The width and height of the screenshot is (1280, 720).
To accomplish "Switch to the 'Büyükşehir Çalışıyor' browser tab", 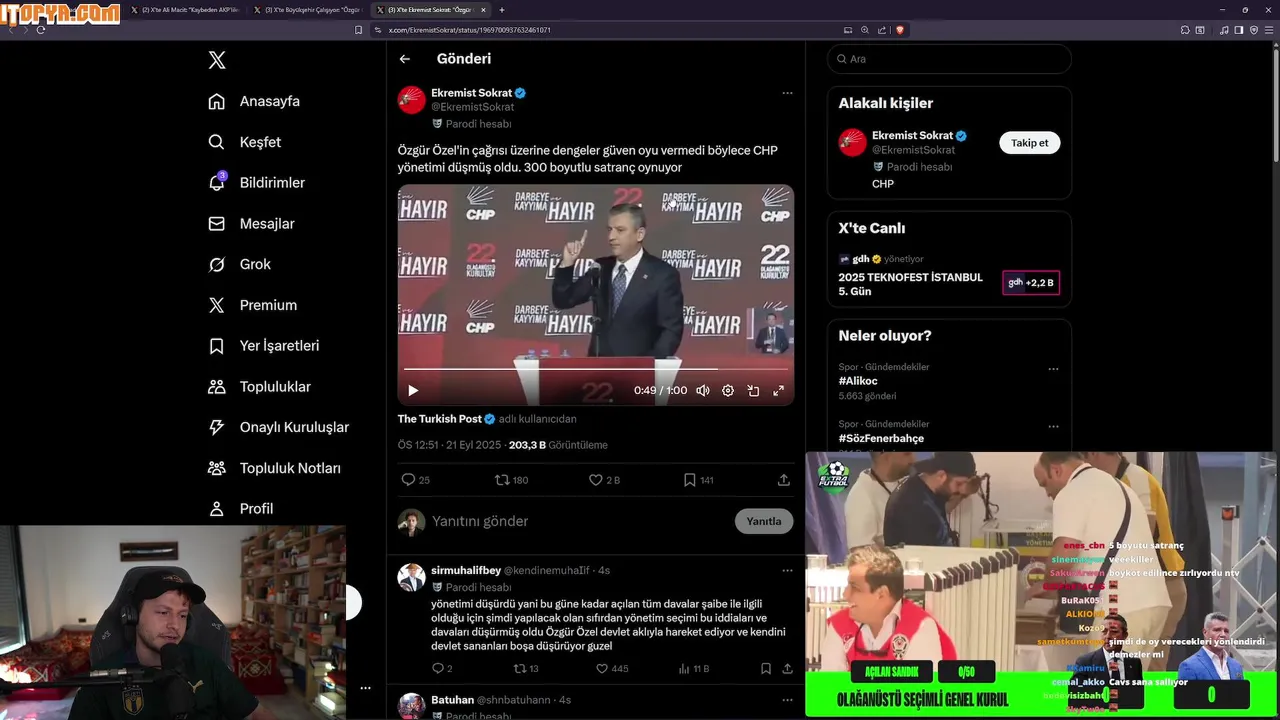I will coord(309,10).
